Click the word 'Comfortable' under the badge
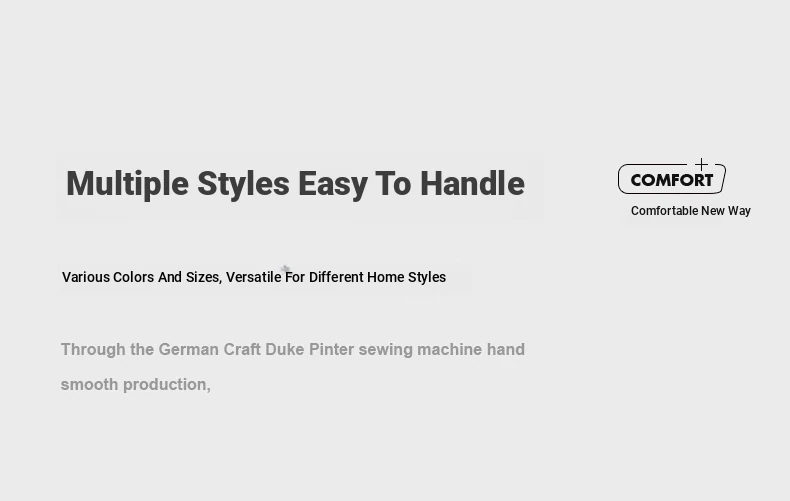This screenshot has height=501, width=790. (664, 211)
